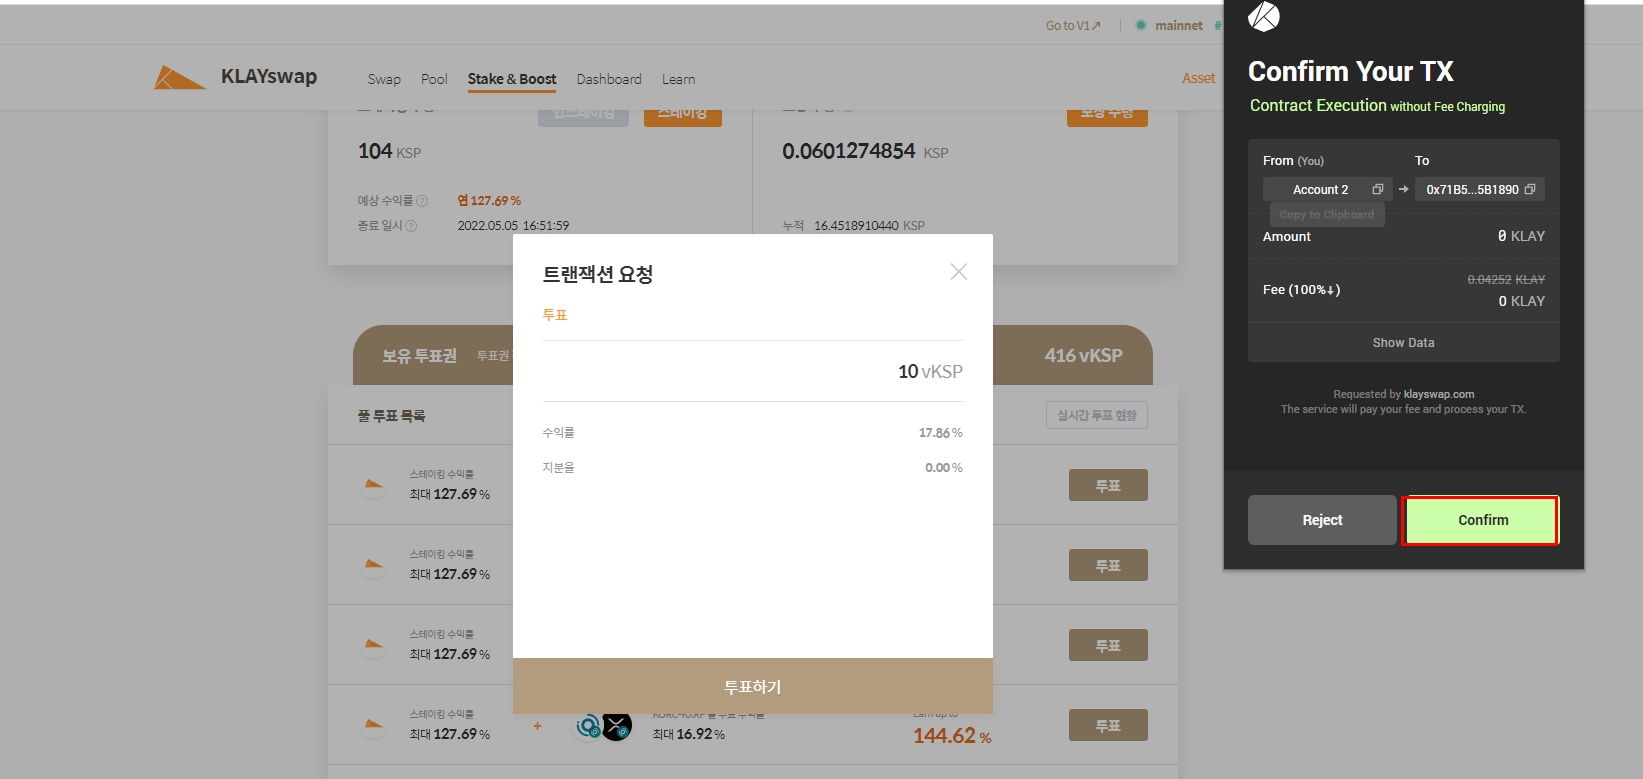Close the 트랜잭션 요청 dialog
This screenshot has height=779, width=1643.
pyautogui.click(x=958, y=272)
